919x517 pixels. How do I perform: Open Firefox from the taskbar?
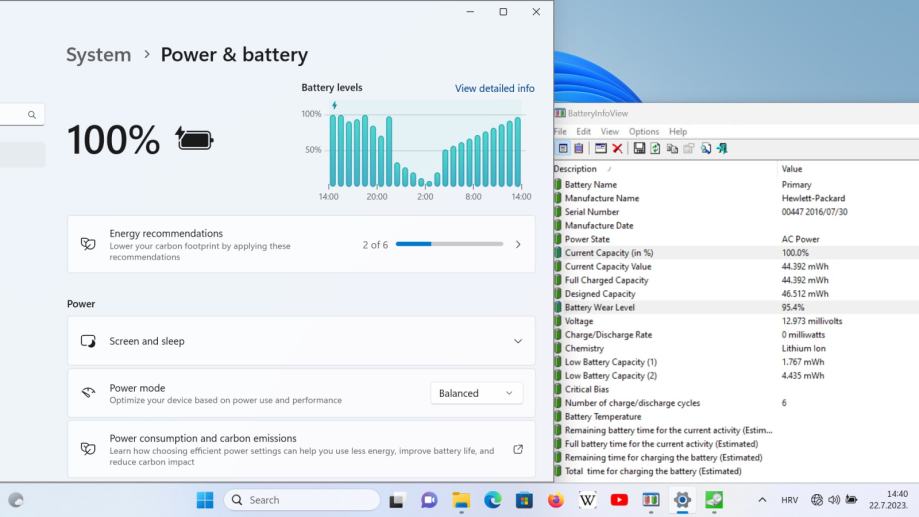coord(555,500)
